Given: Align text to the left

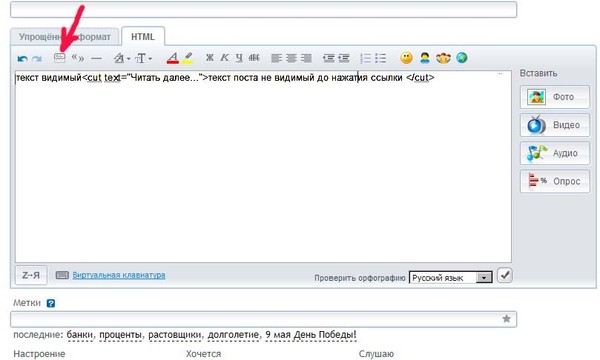Looking at the screenshot, I should (x=276, y=58).
